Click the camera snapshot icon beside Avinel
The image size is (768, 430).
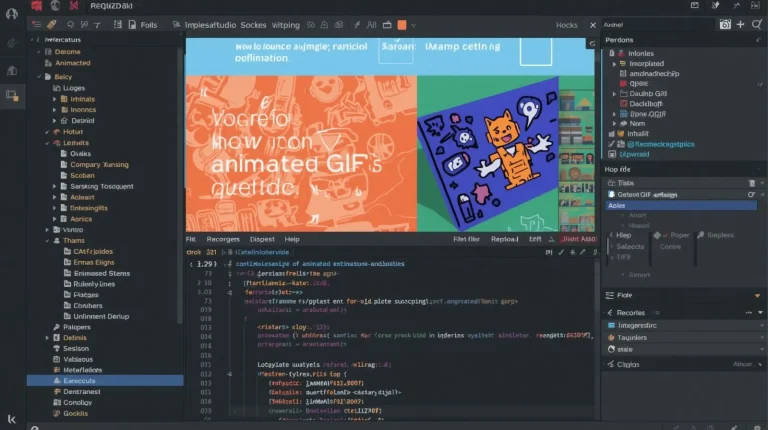725,24
